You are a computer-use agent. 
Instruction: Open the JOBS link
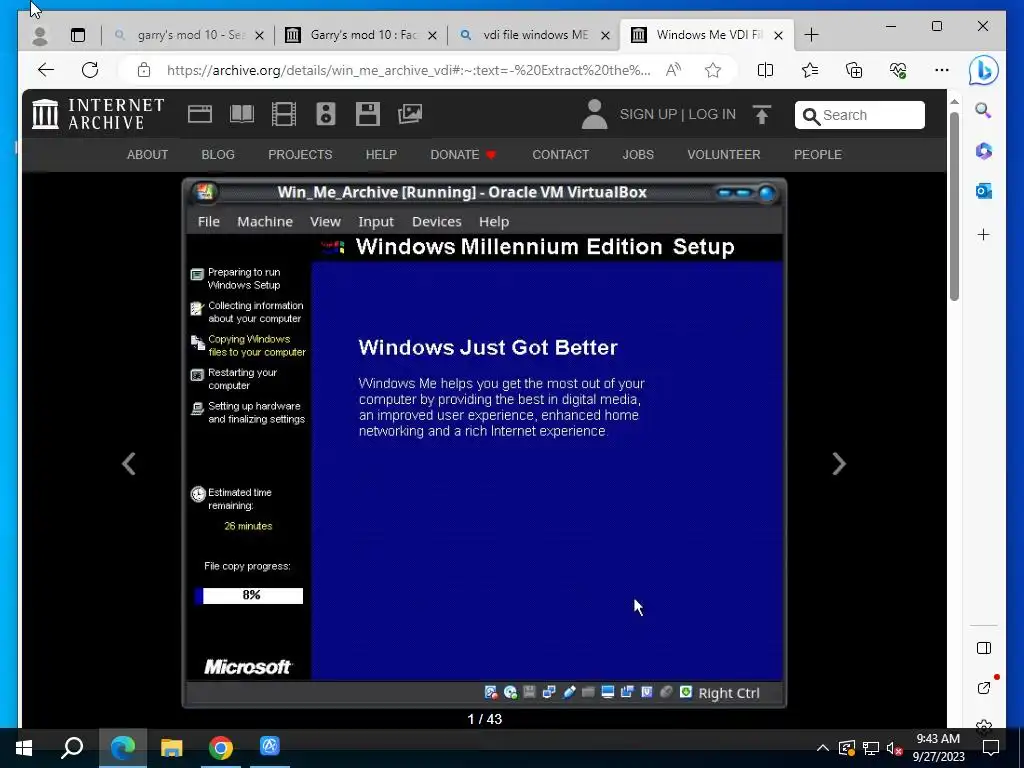pos(638,155)
